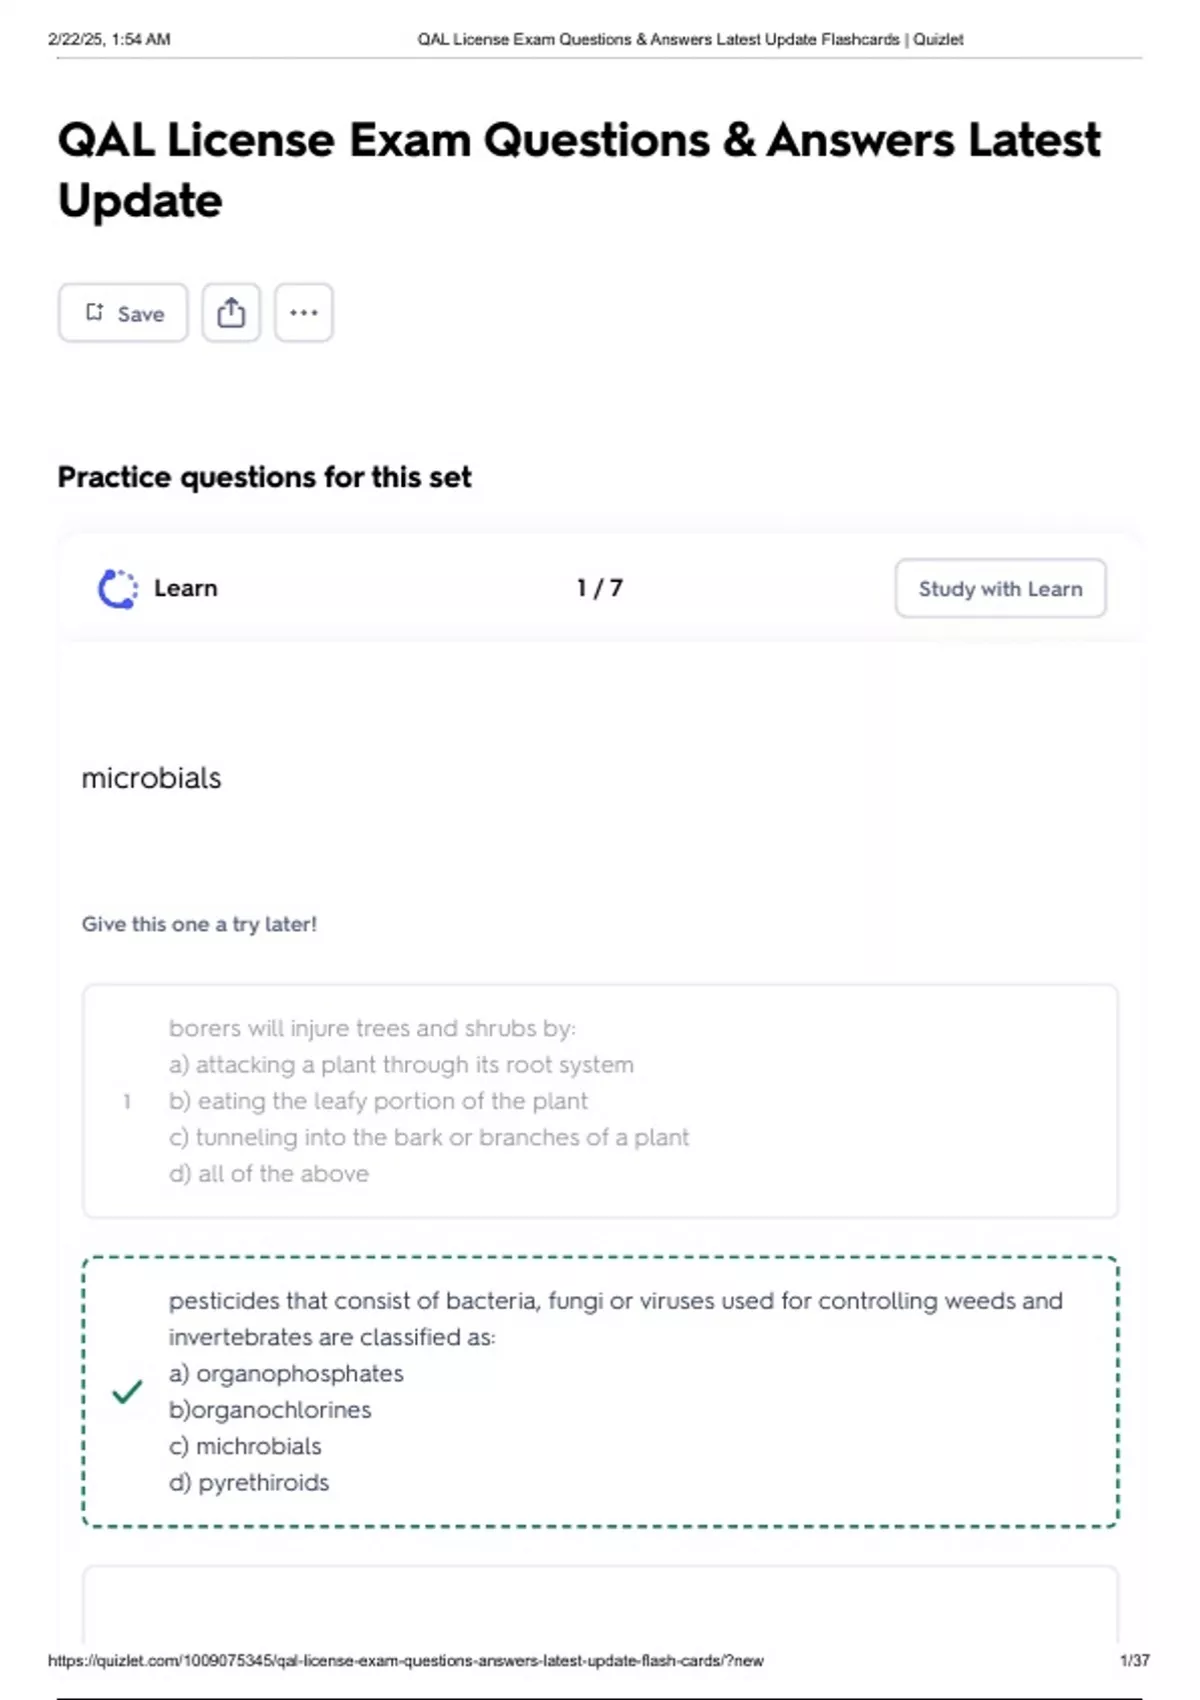Open the share icon button
The height and width of the screenshot is (1700, 1200).
click(231, 313)
